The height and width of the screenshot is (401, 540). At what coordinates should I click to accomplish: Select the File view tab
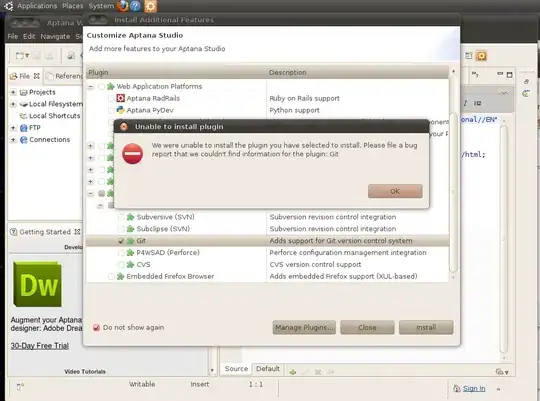[24, 76]
